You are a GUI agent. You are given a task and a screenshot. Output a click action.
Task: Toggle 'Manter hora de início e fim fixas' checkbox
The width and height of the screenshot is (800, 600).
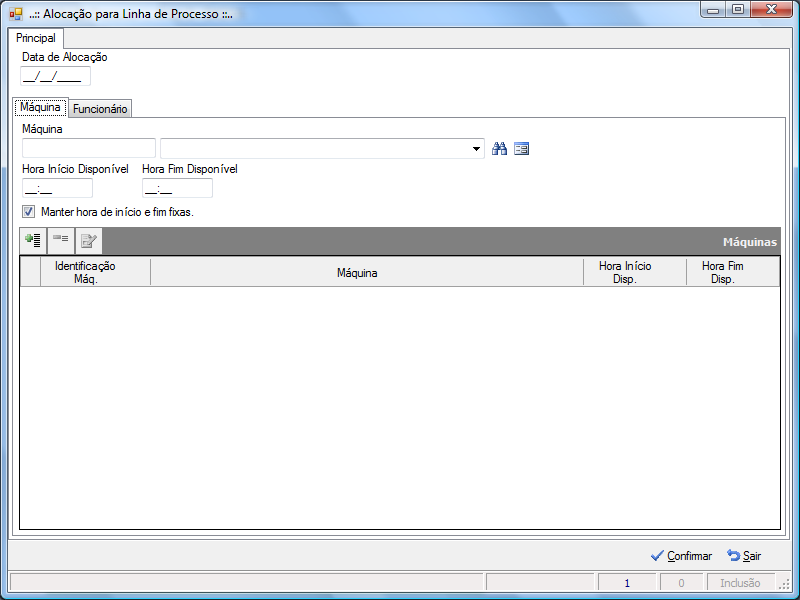[29, 211]
